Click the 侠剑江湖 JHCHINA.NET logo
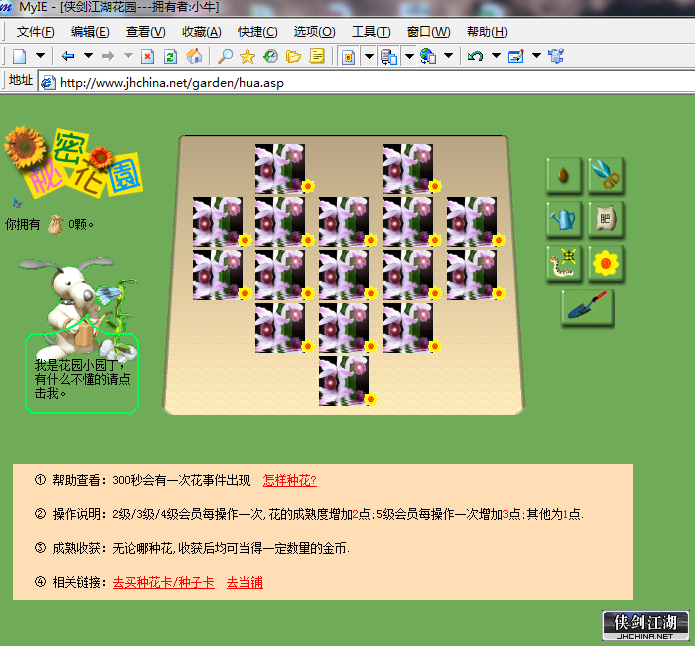The image size is (695, 646). click(645, 626)
